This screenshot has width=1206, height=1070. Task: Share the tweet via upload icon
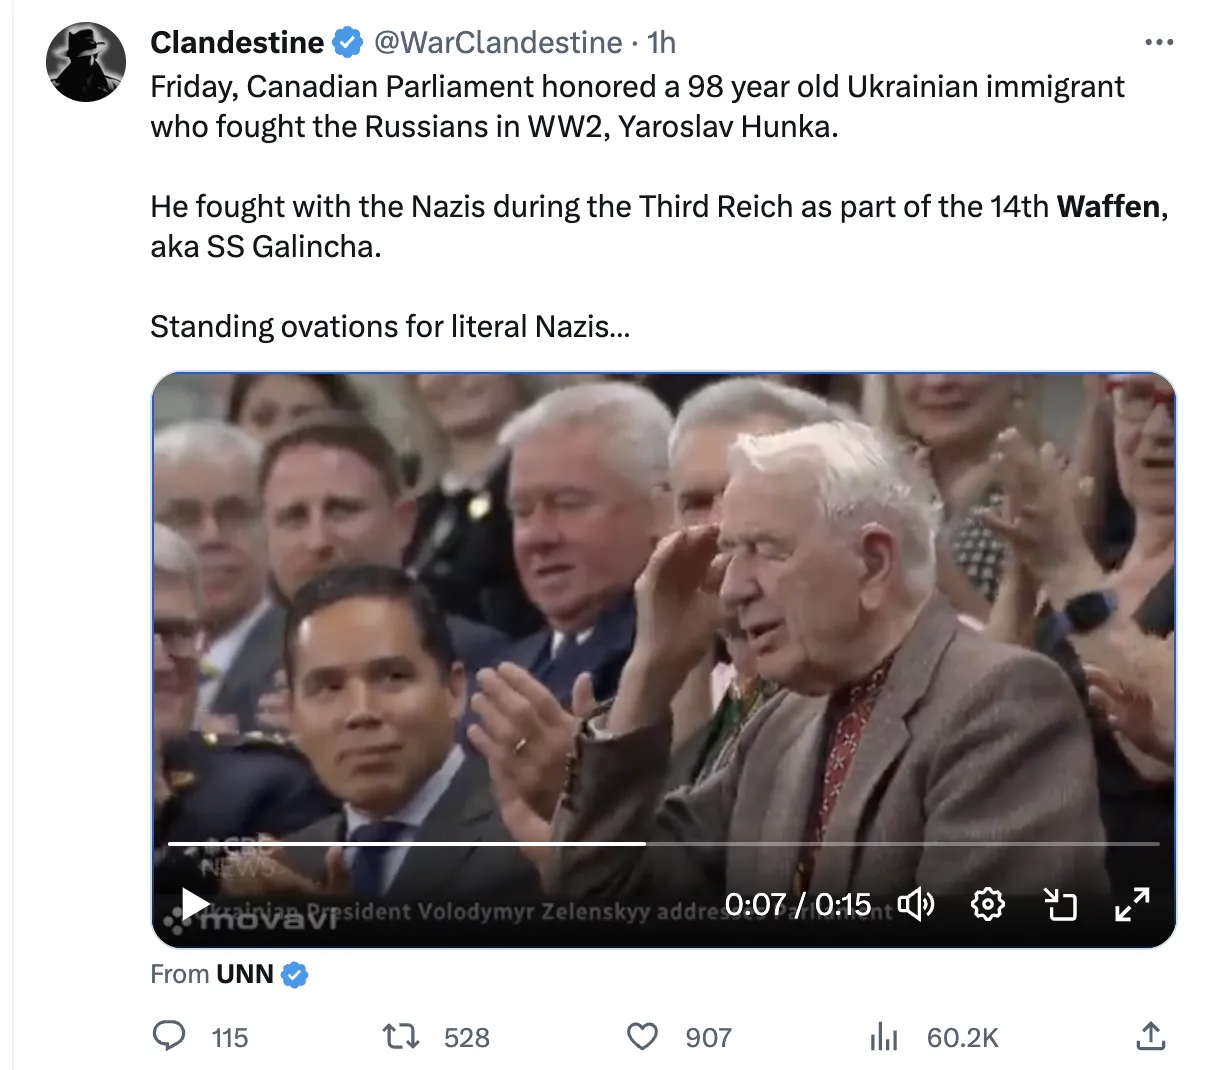(x=1151, y=1036)
